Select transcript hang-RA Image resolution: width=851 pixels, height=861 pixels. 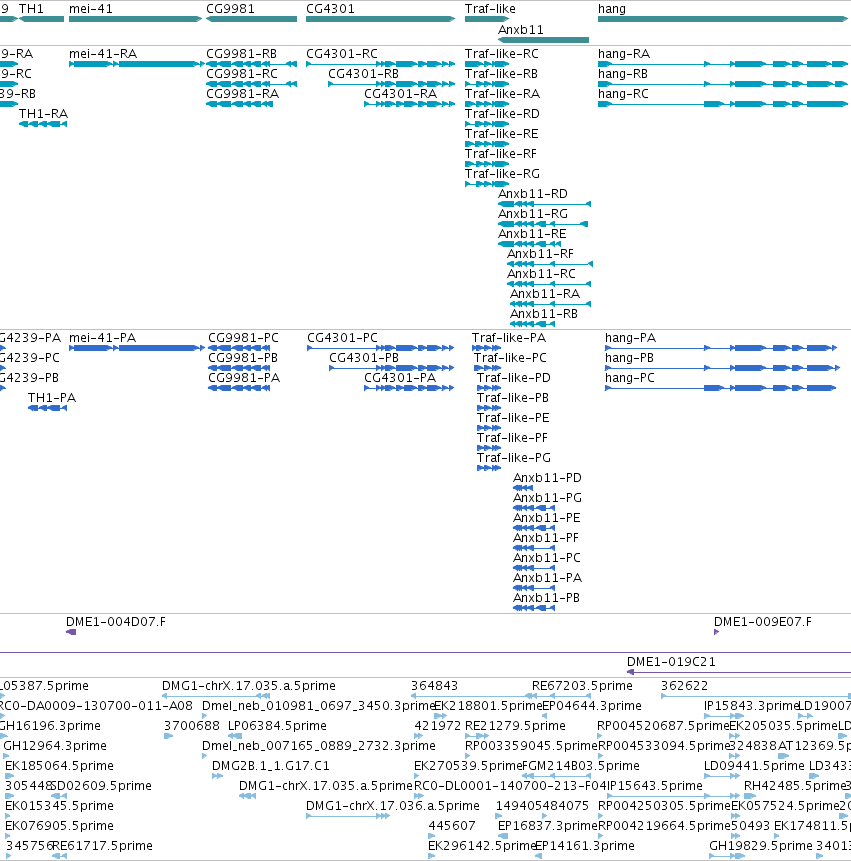723,64
